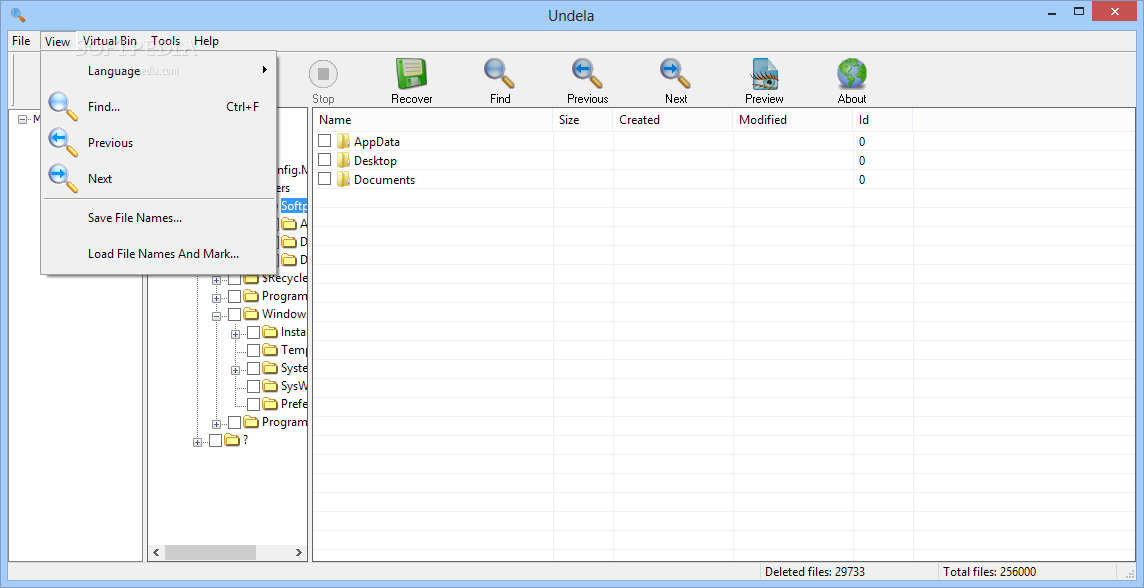Tick the SysW folder checkbox in tree
The image size is (1144, 588).
253,386
